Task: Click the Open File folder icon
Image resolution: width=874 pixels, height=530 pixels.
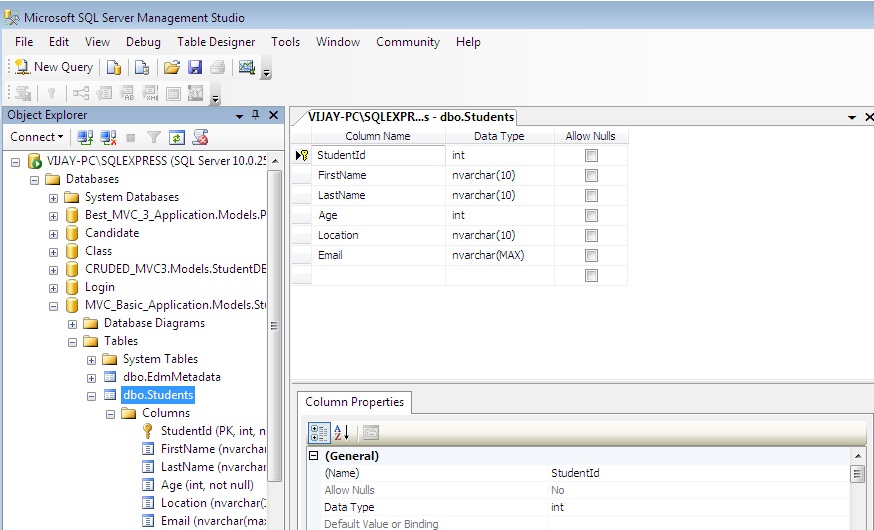Action: pyautogui.click(x=172, y=67)
